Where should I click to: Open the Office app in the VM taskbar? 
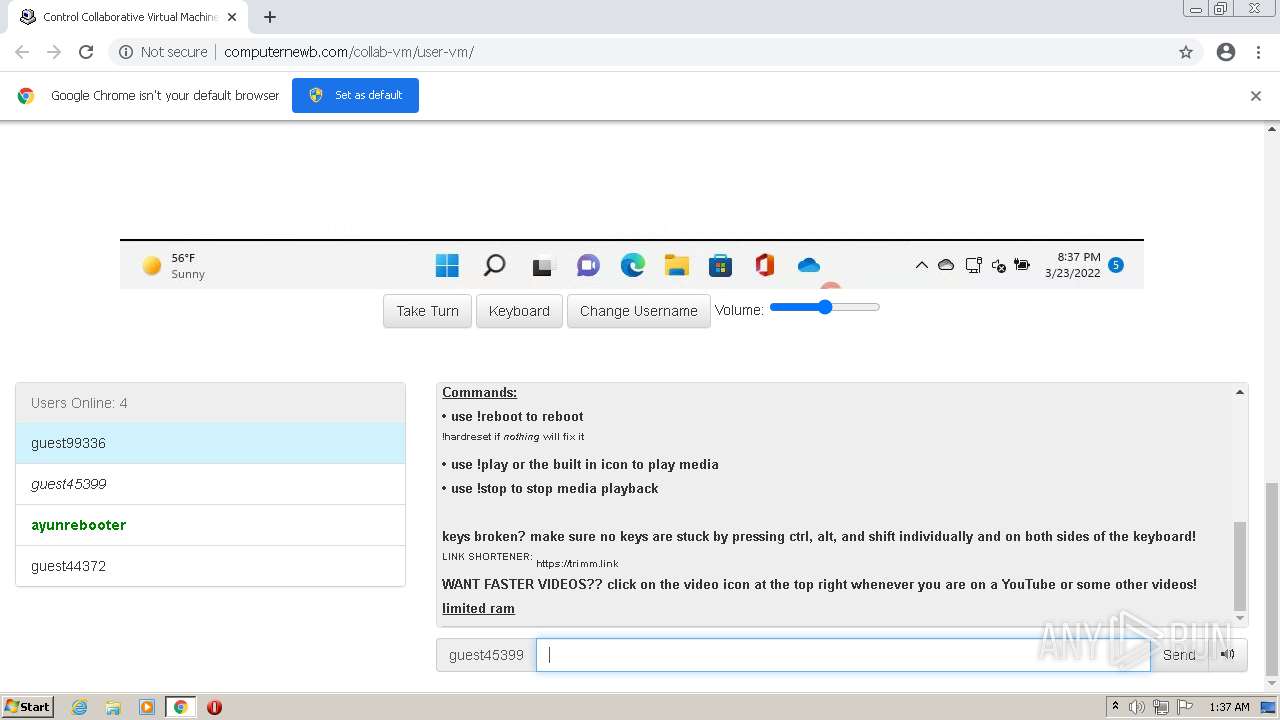coord(765,265)
